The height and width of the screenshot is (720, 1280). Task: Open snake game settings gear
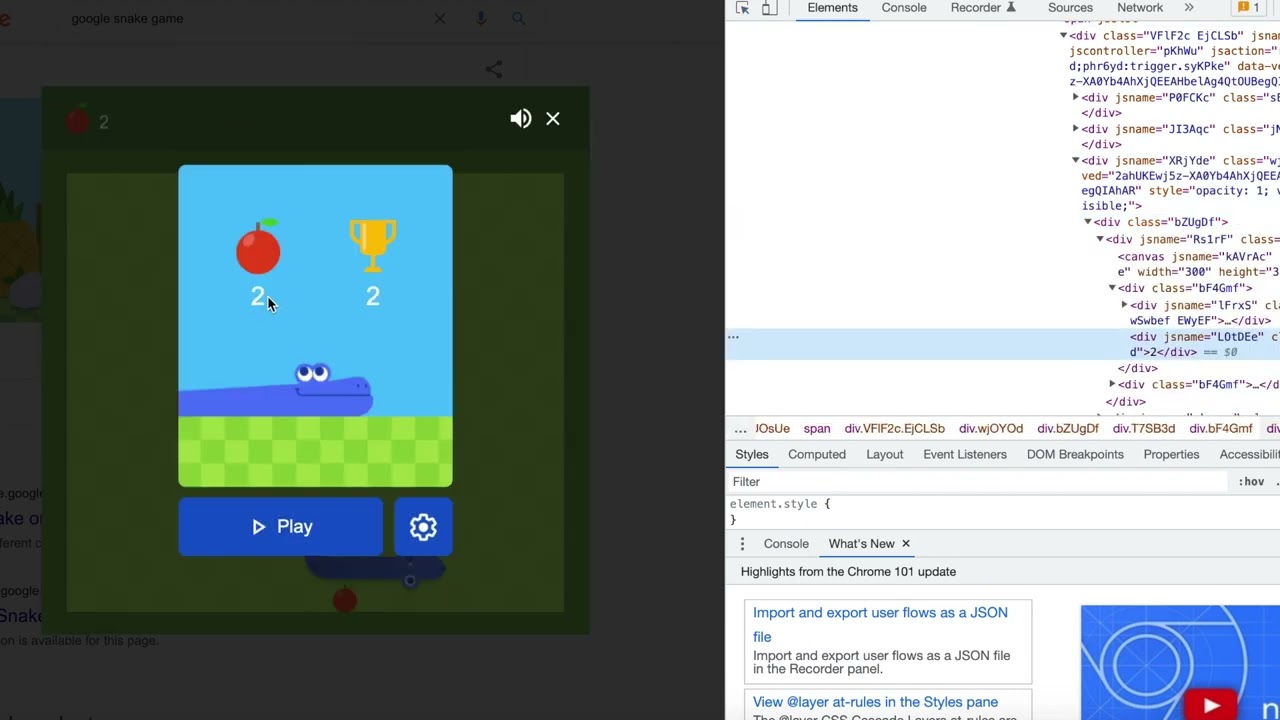pyautogui.click(x=423, y=527)
